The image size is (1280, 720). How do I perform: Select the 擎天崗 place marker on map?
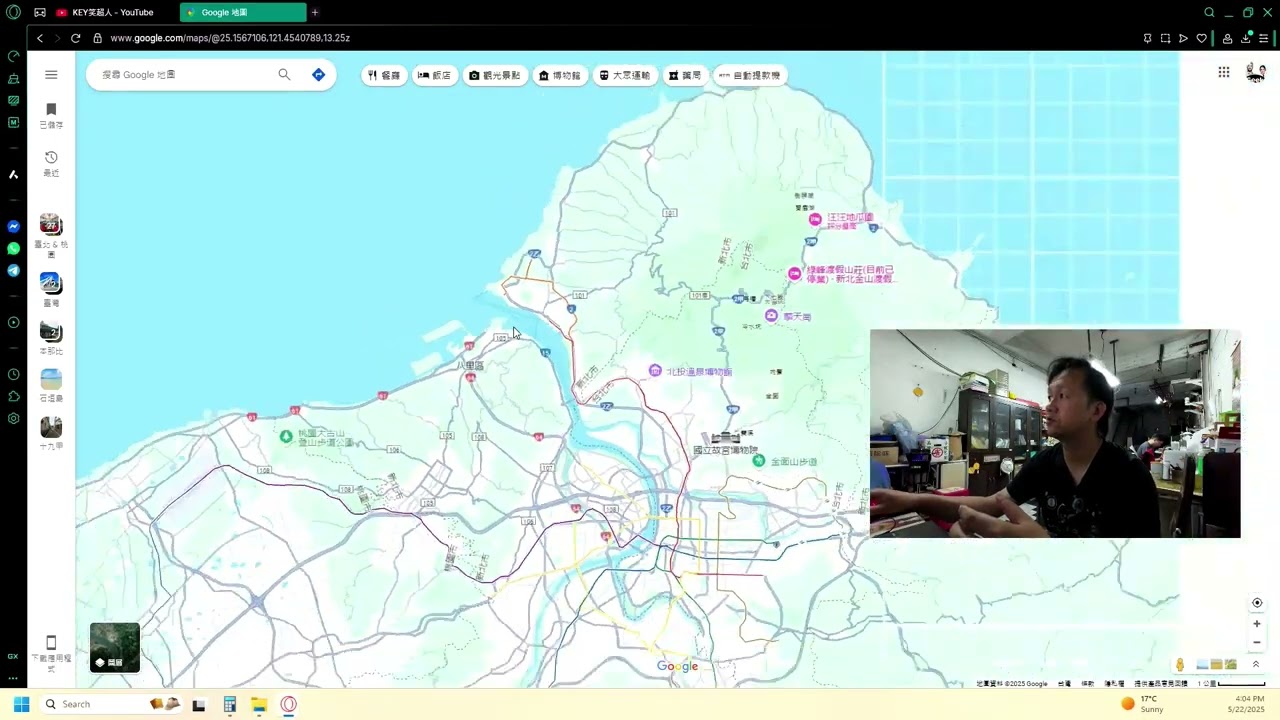click(771, 316)
